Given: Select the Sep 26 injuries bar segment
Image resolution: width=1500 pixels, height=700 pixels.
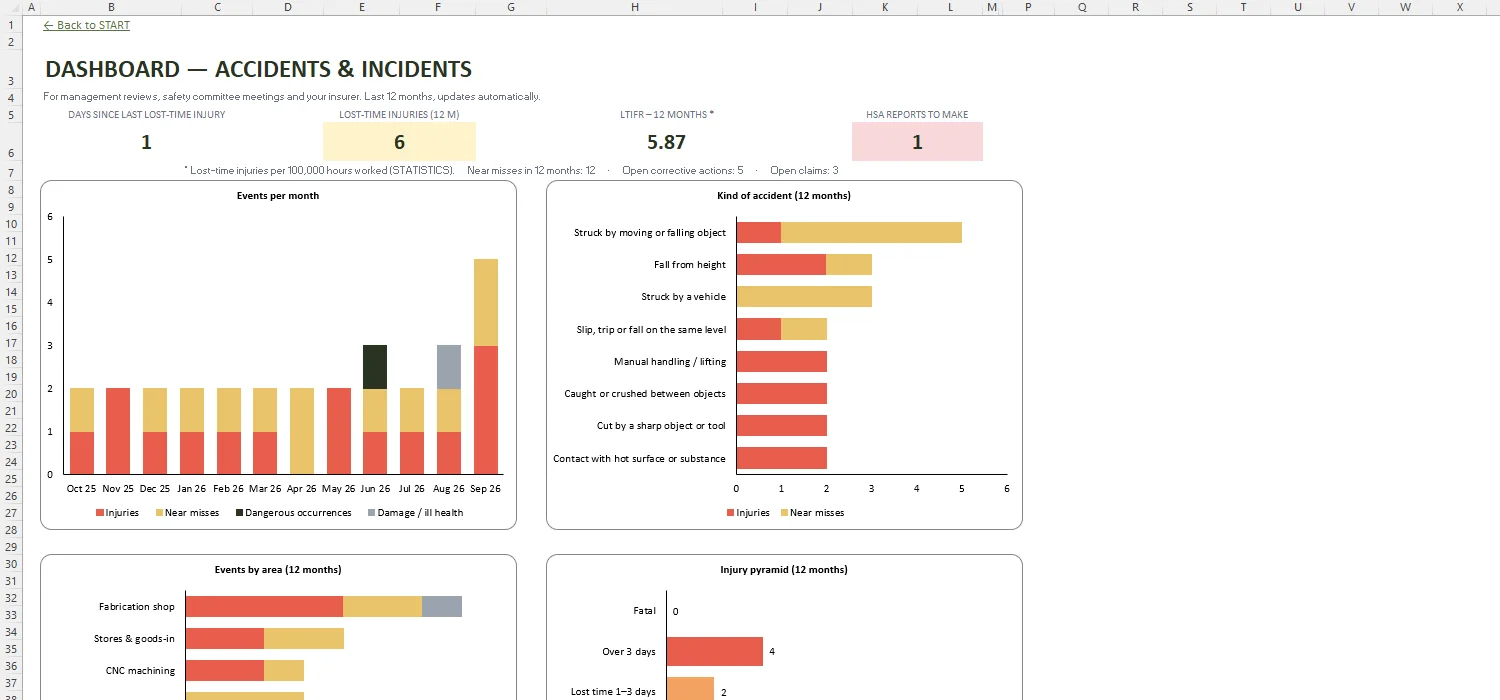Looking at the screenshot, I should 485,410.
